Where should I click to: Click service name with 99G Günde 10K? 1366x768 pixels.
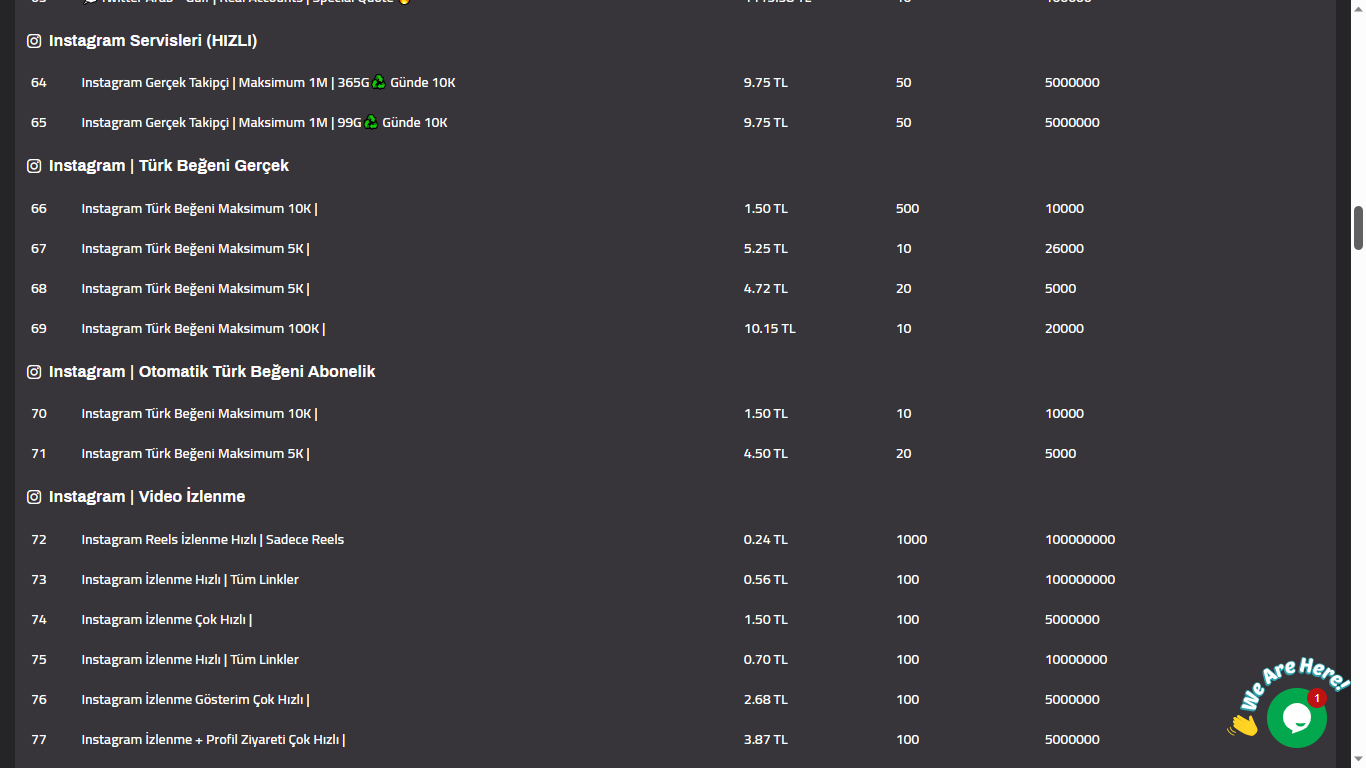[264, 123]
